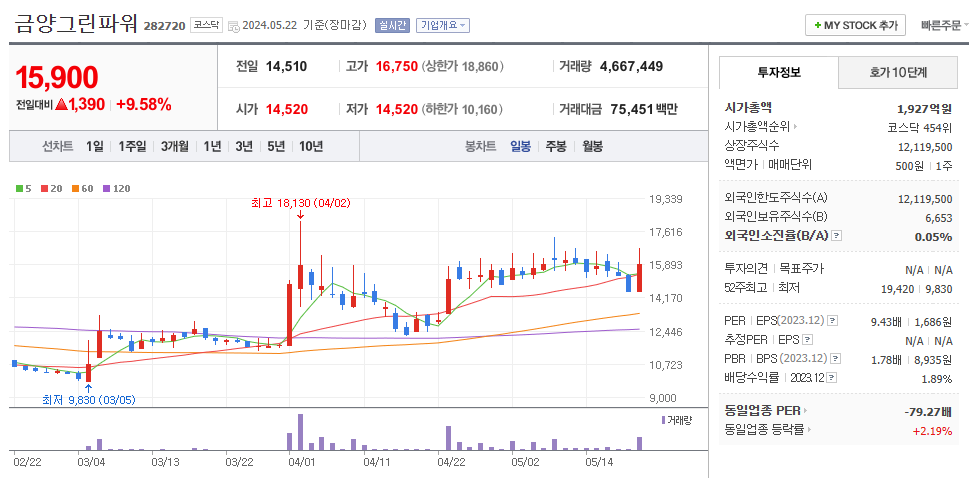
Task: Select the 5년 line chart period
Action: 276,147
